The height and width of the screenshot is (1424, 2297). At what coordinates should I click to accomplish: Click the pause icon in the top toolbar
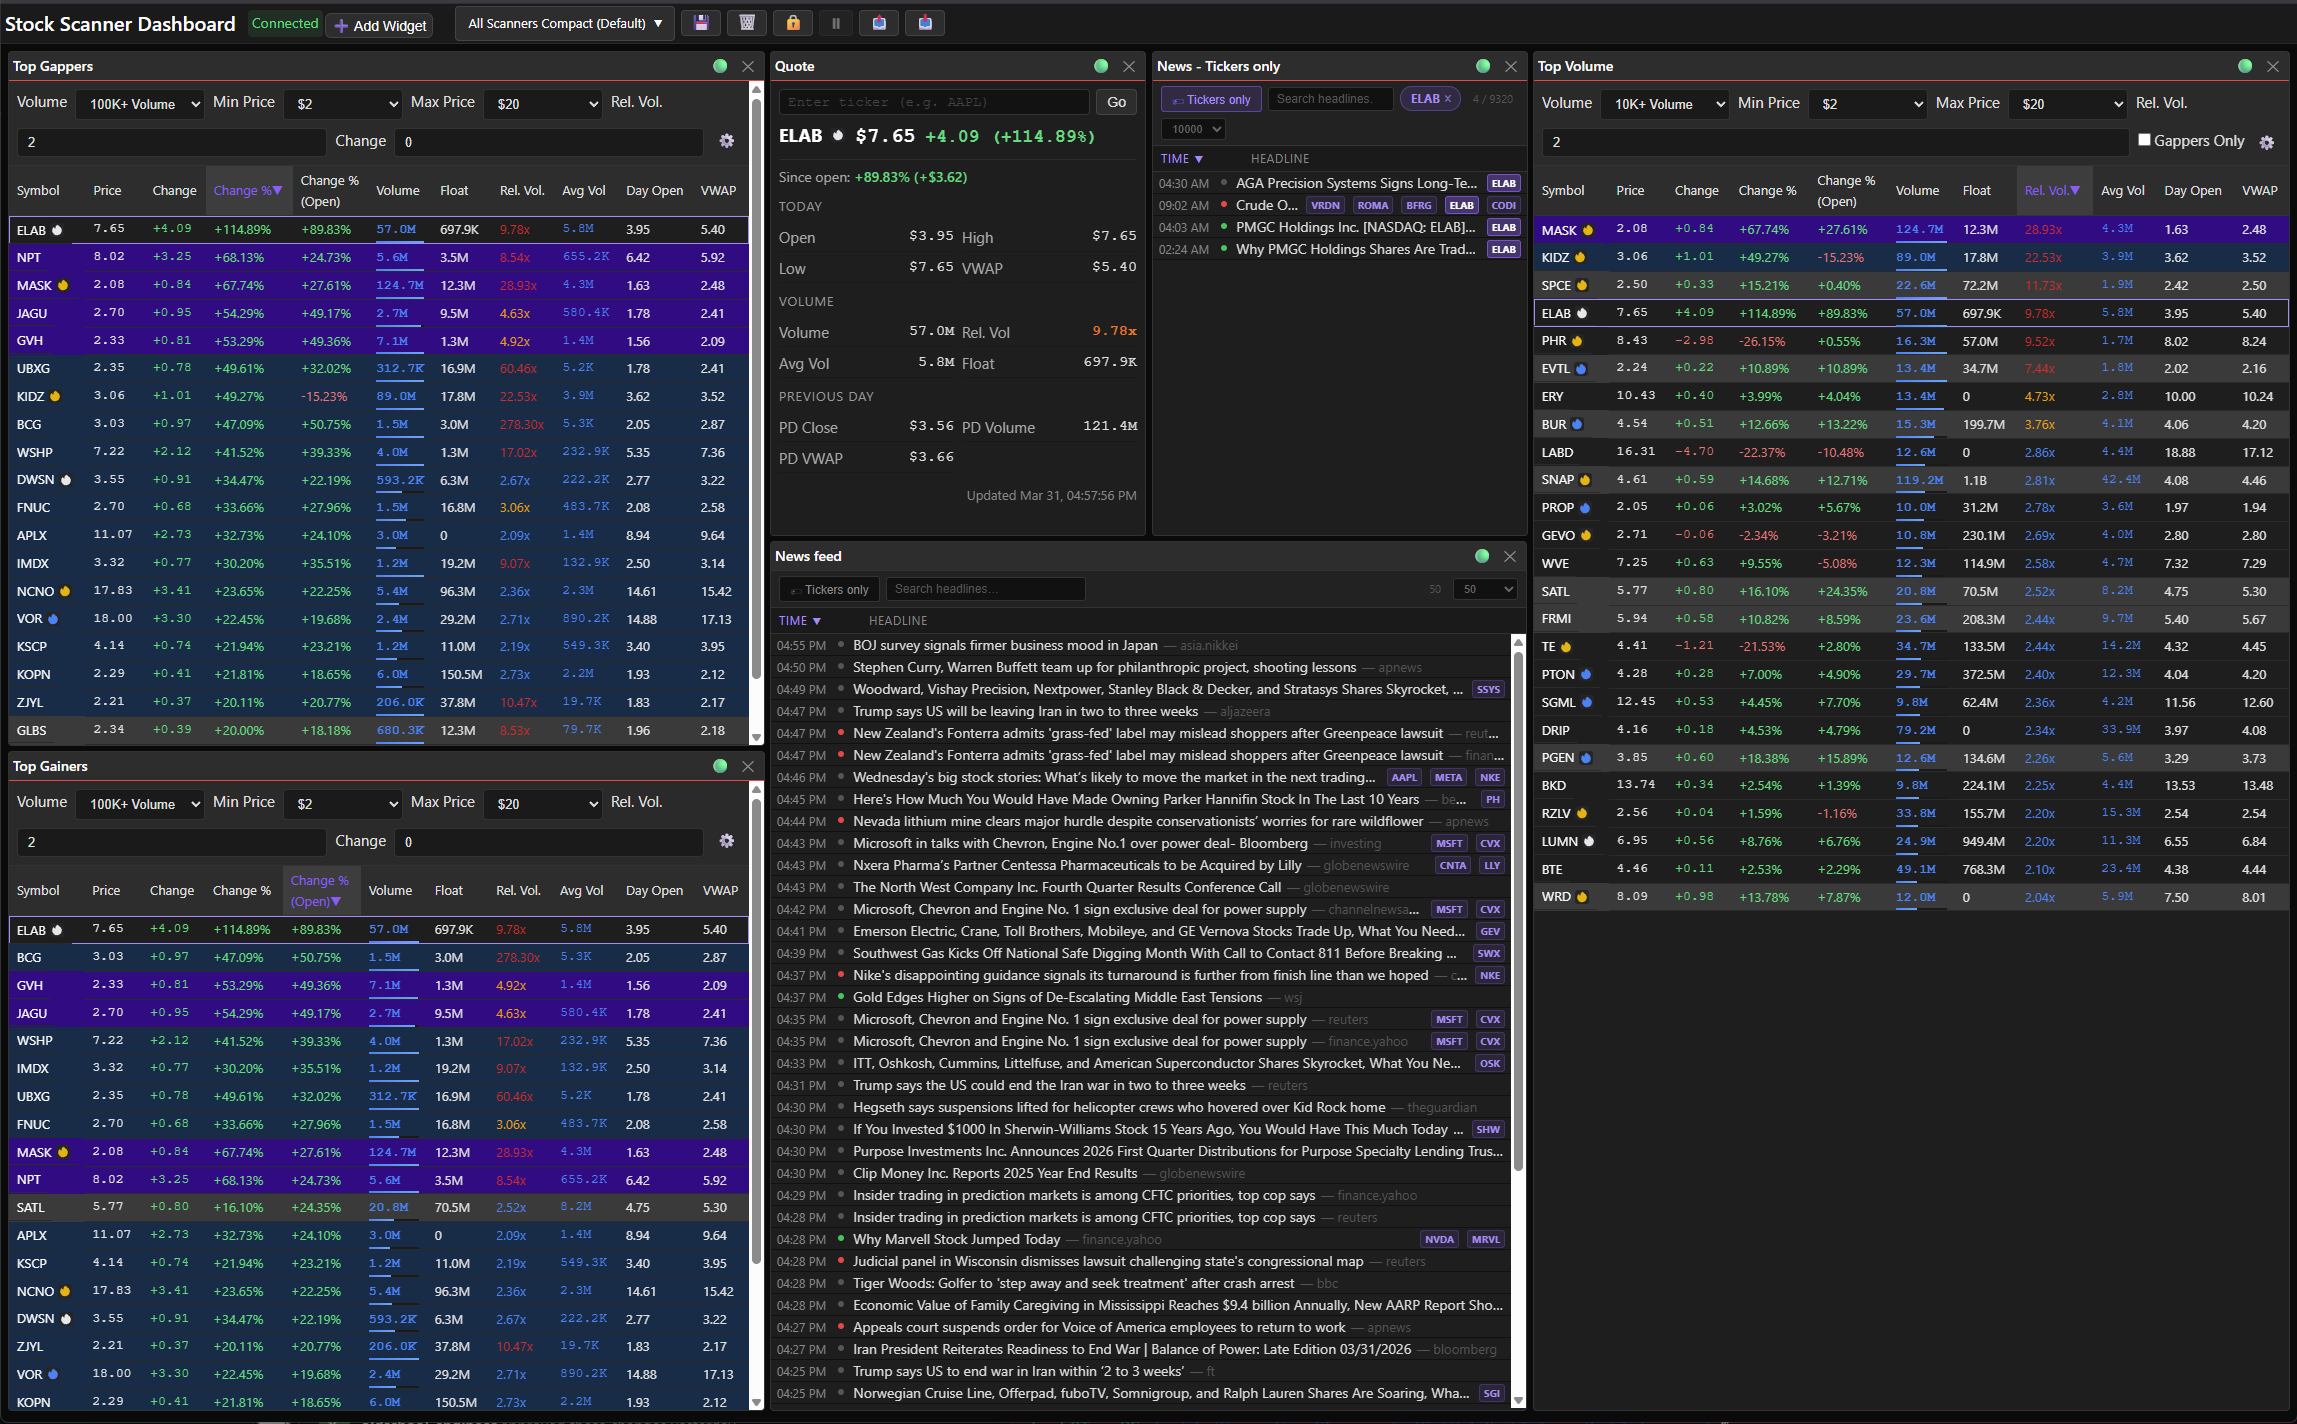click(x=836, y=23)
